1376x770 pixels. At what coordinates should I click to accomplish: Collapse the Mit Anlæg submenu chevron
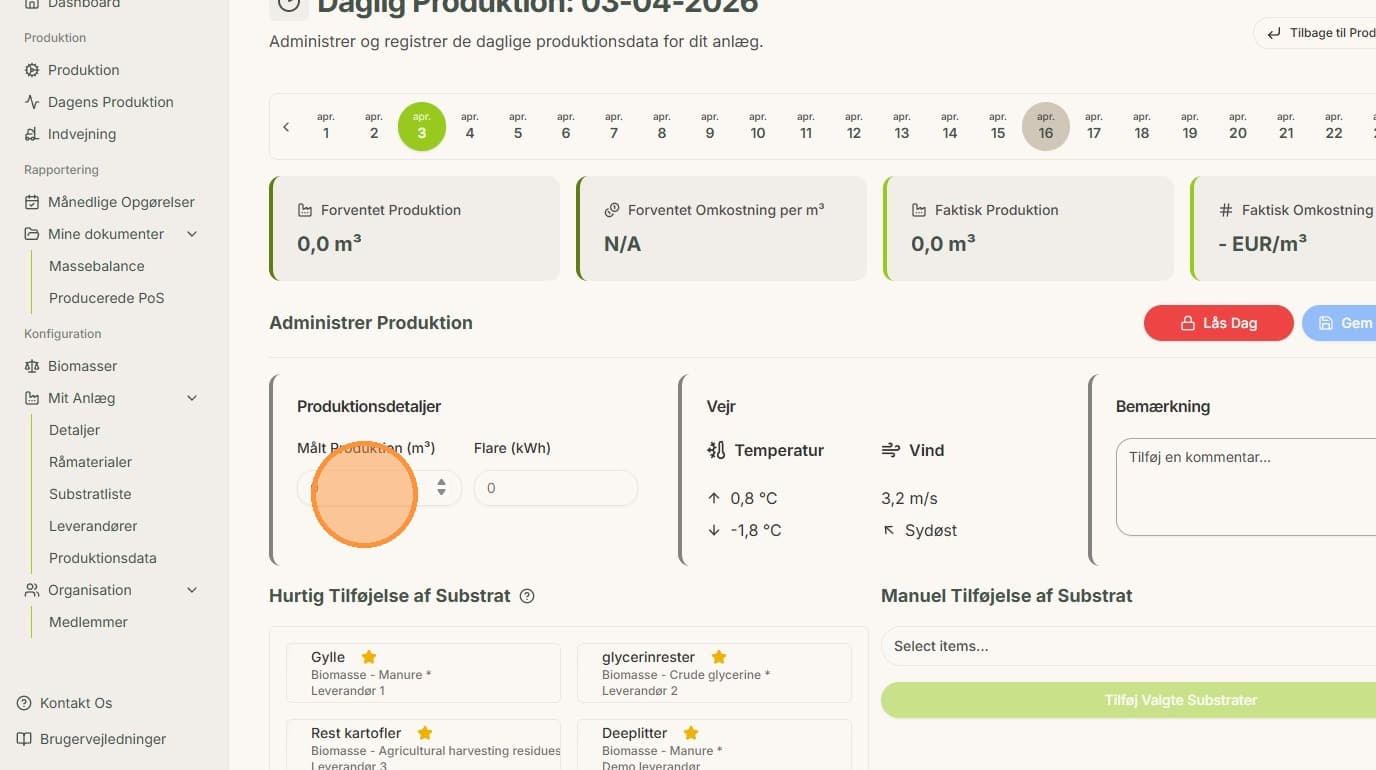[x=192, y=398]
